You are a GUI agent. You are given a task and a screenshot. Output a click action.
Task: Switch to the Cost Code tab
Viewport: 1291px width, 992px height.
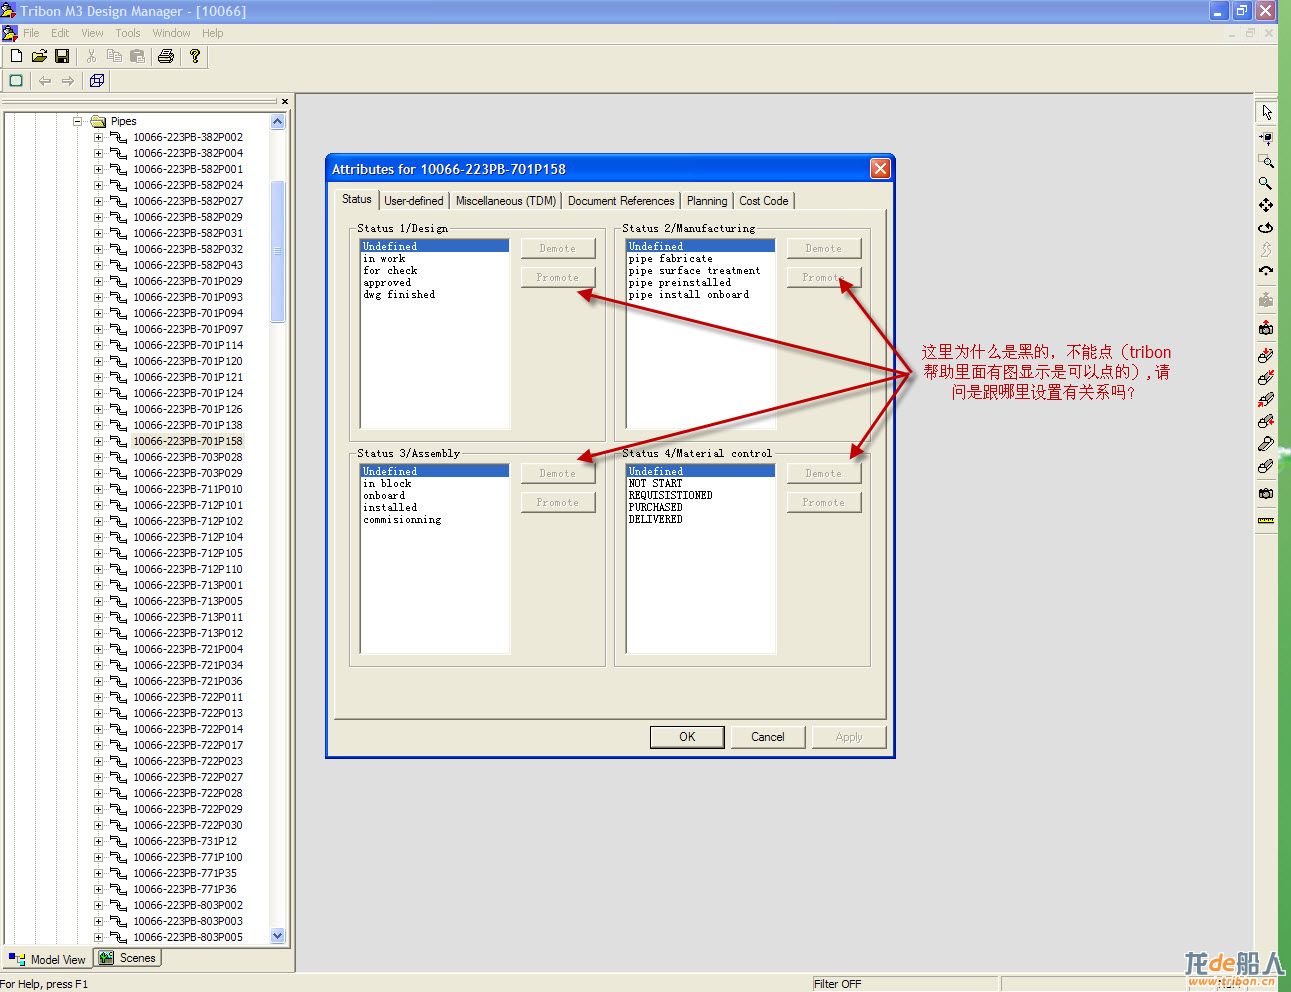pyautogui.click(x=764, y=201)
